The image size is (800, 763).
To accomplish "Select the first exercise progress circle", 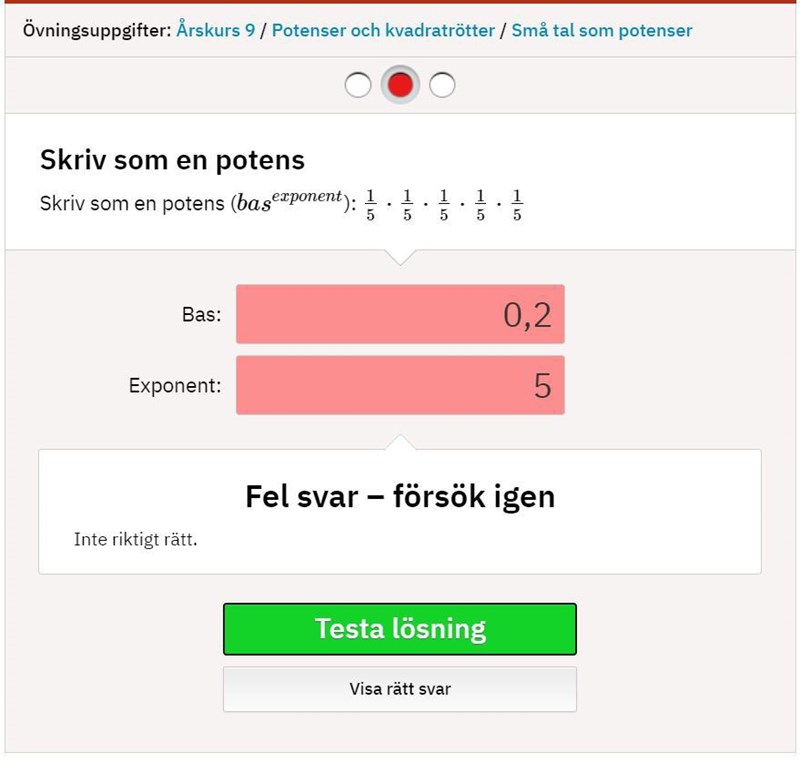I will (x=357, y=86).
